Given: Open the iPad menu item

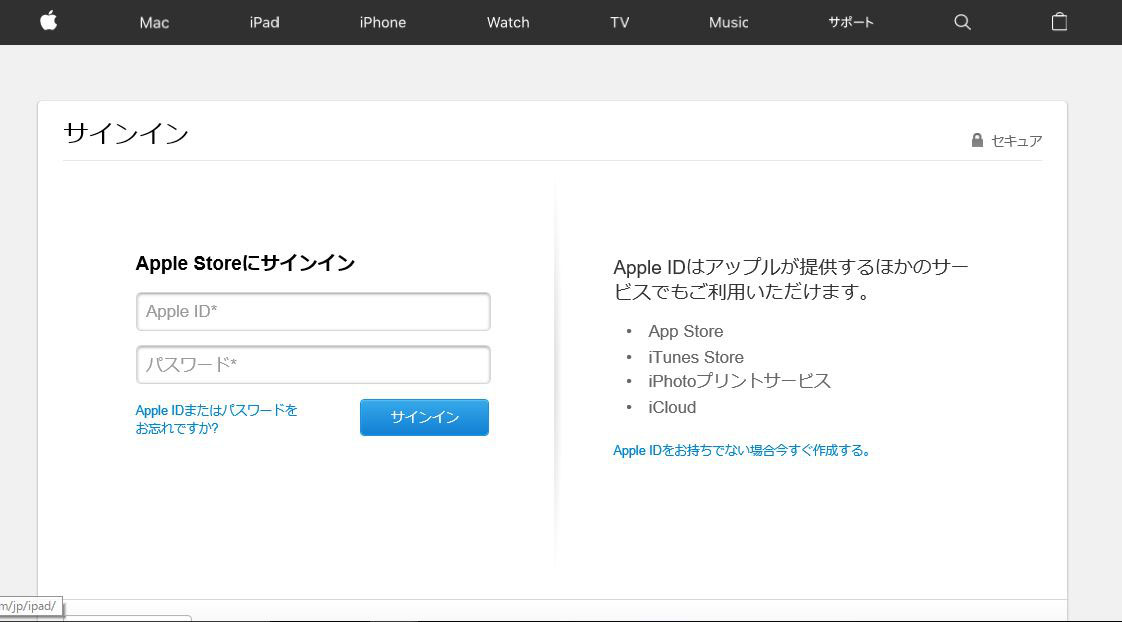Looking at the screenshot, I should (264, 22).
